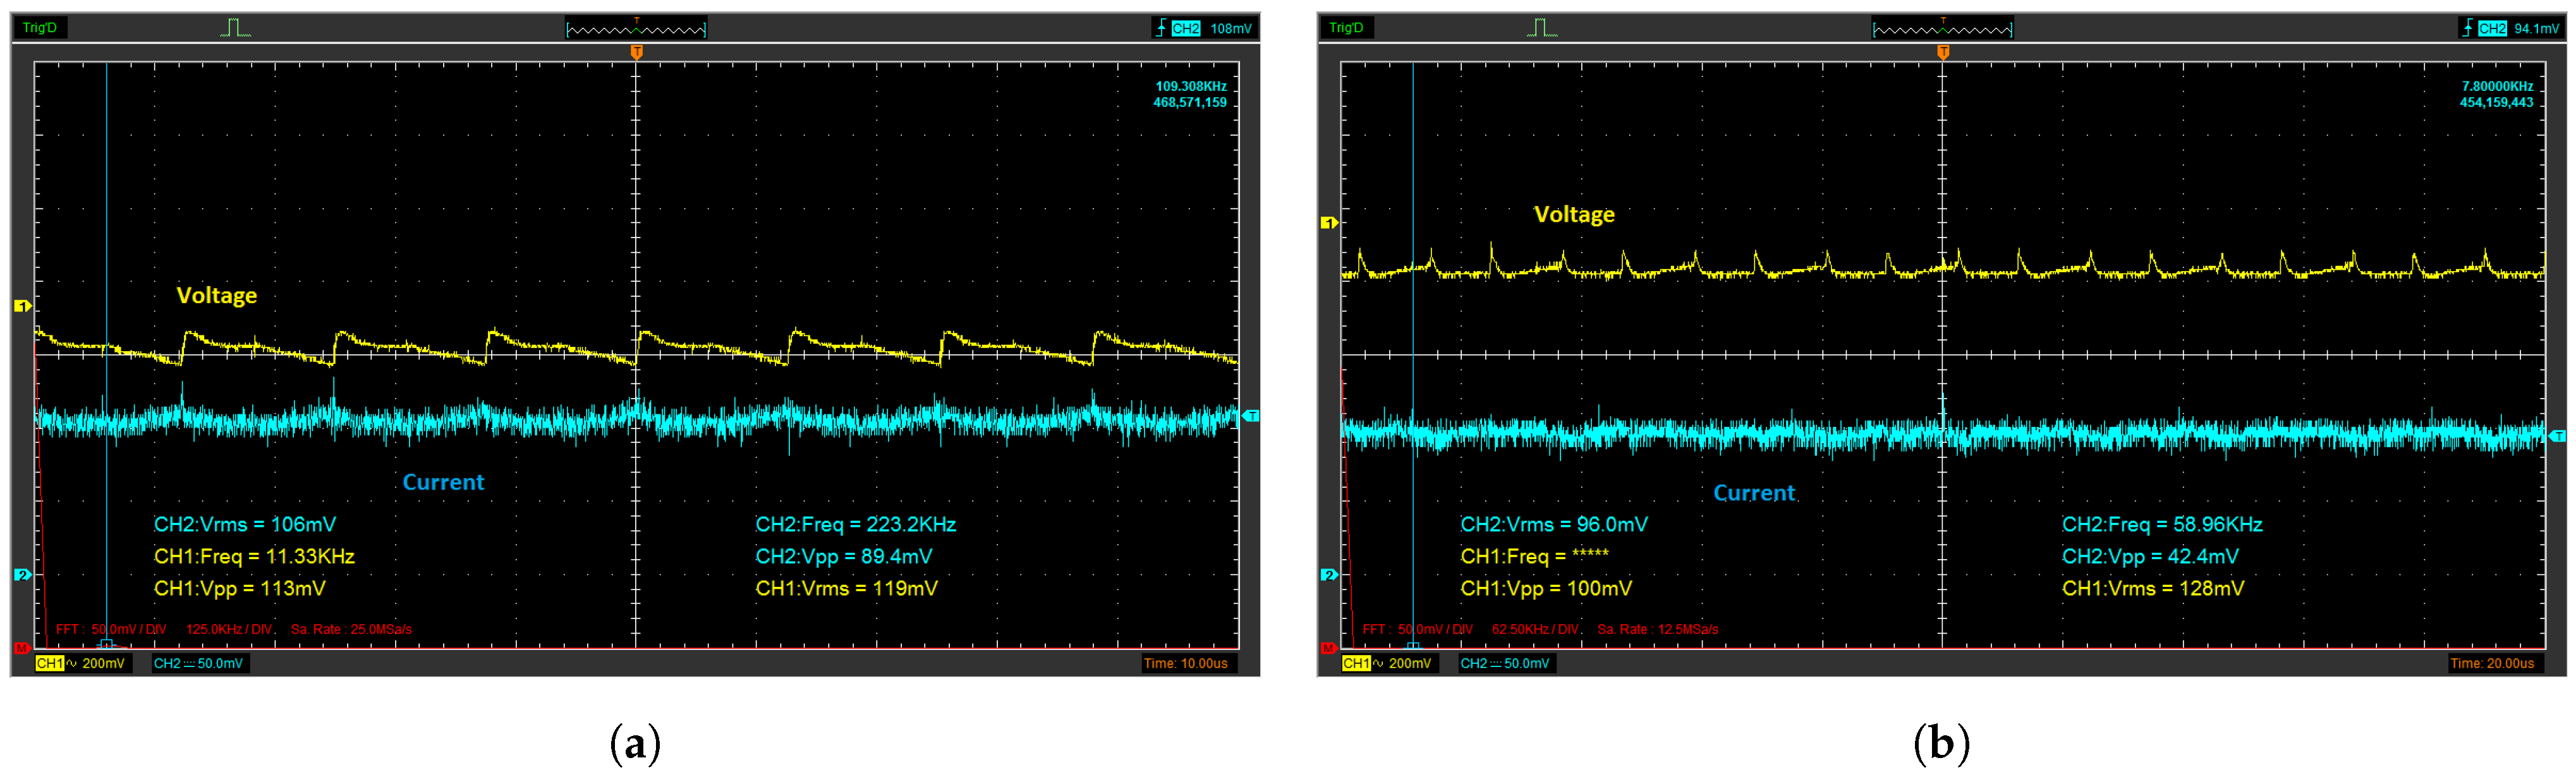The width and height of the screenshot is (2576, 777).
Task: Click the cyan channel 2 ground marker in panel (b)
Action: click(x=1329, y=575)
